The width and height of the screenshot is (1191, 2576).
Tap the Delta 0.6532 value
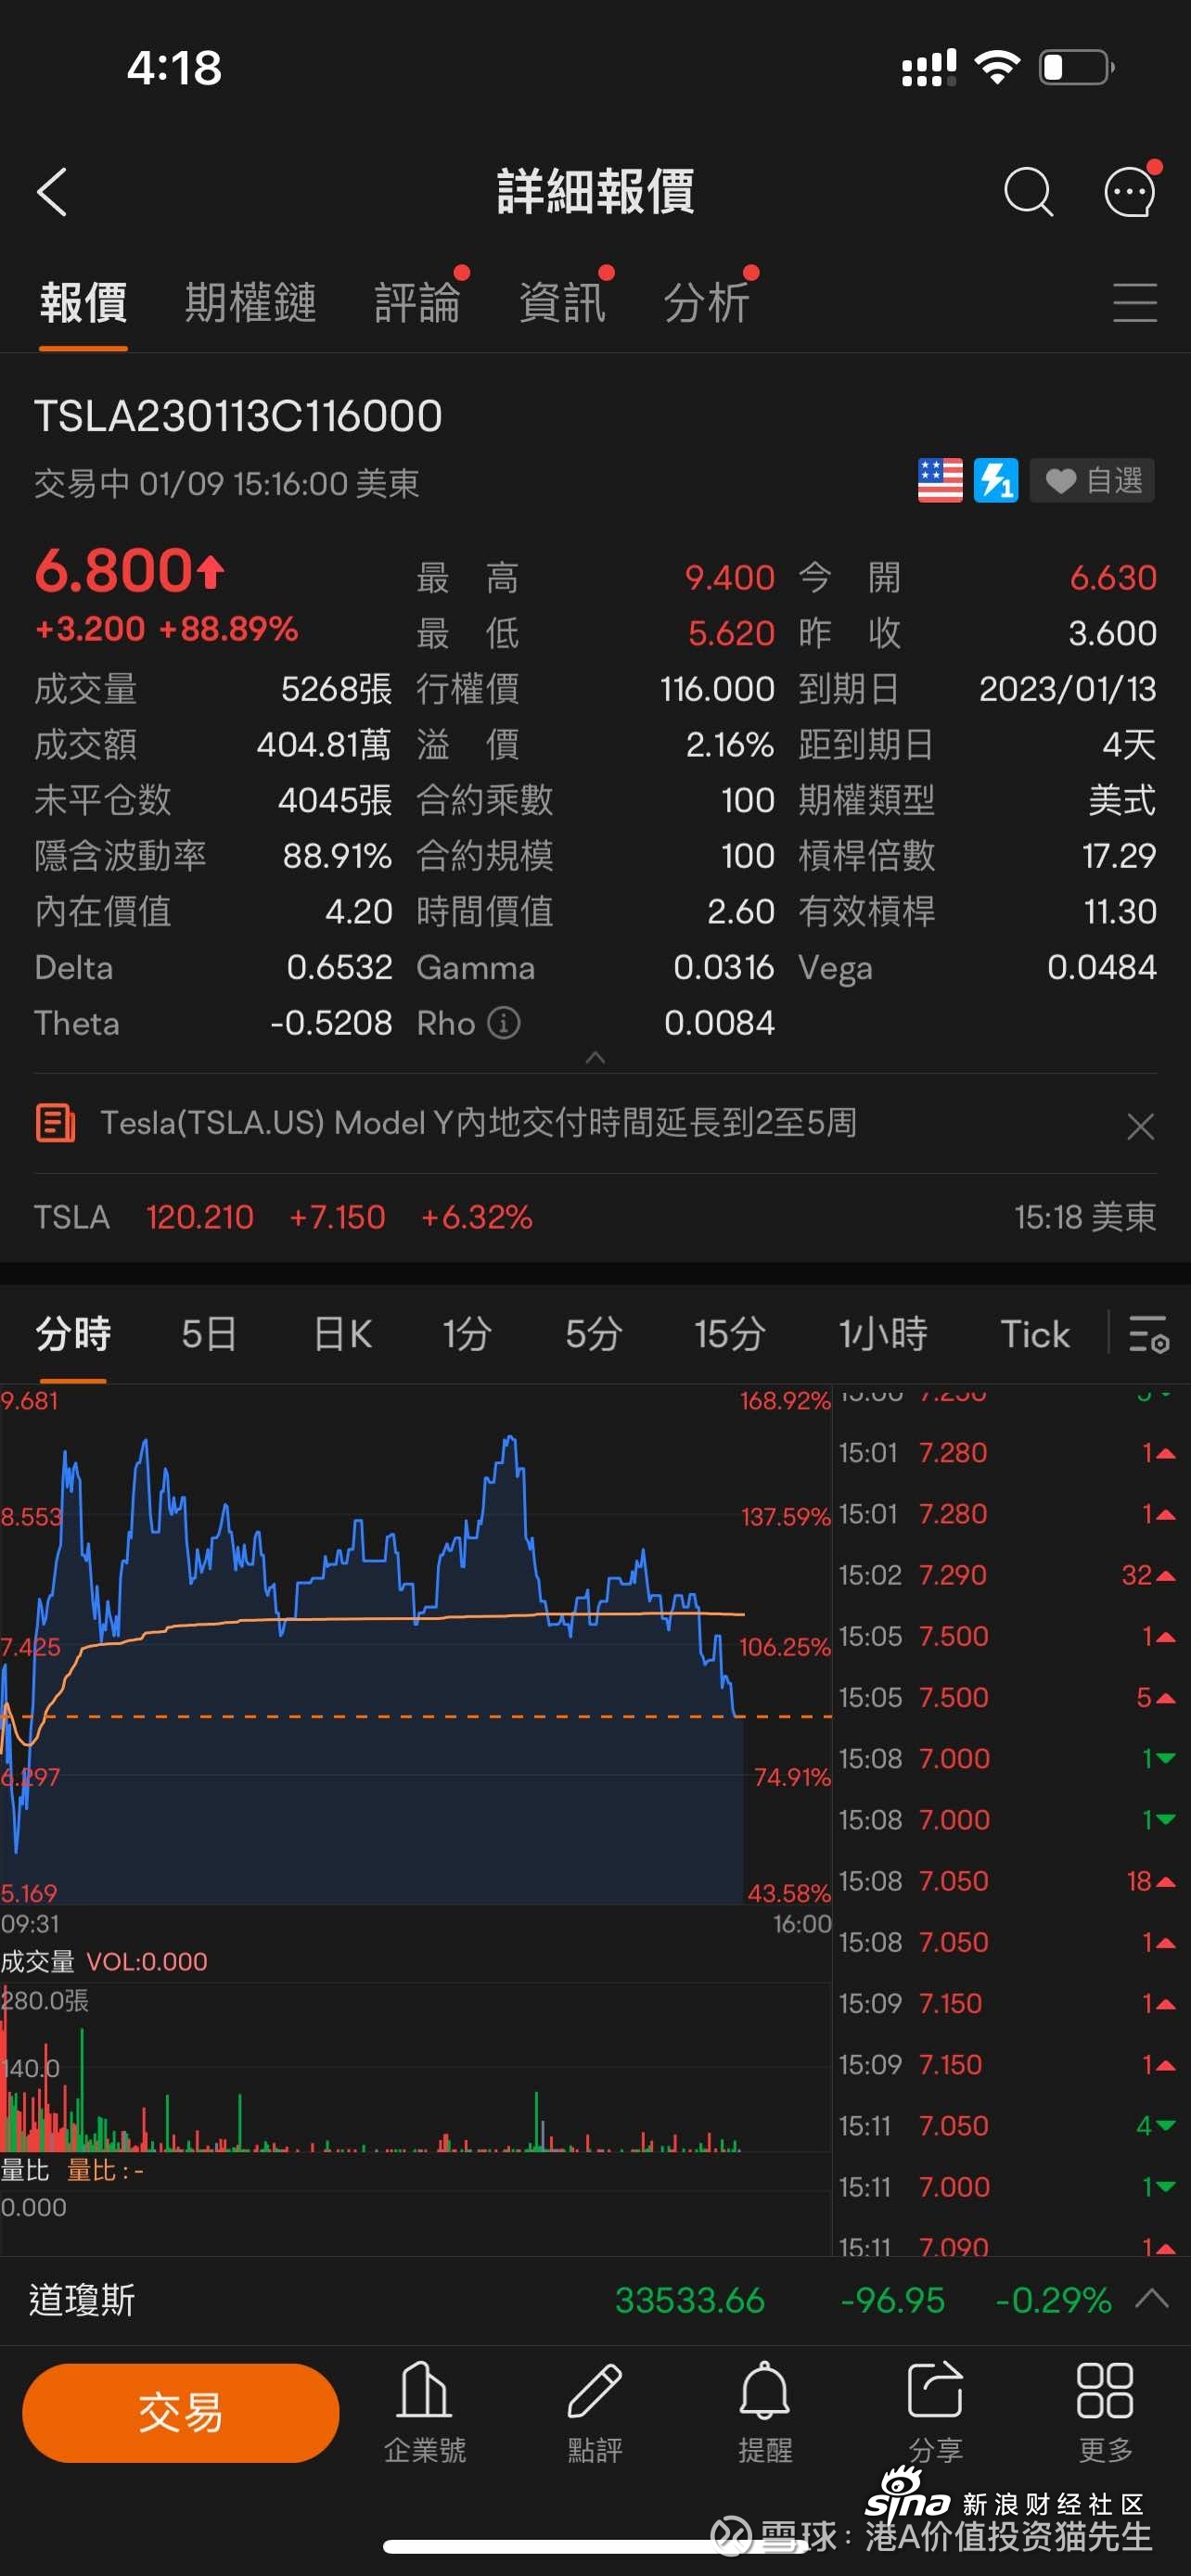coord(339,967)
